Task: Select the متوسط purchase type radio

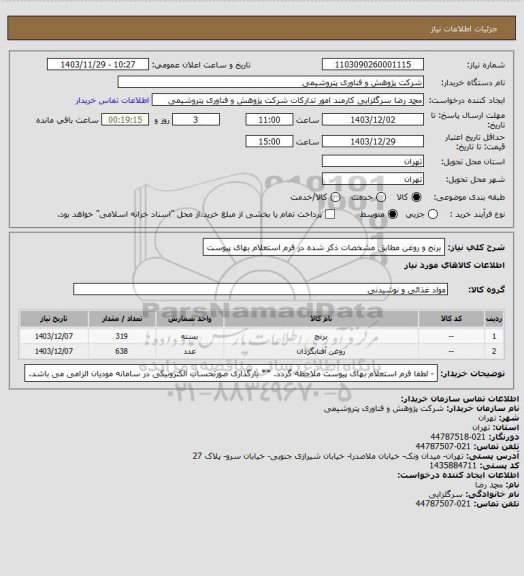Action: tap(393, 214)
